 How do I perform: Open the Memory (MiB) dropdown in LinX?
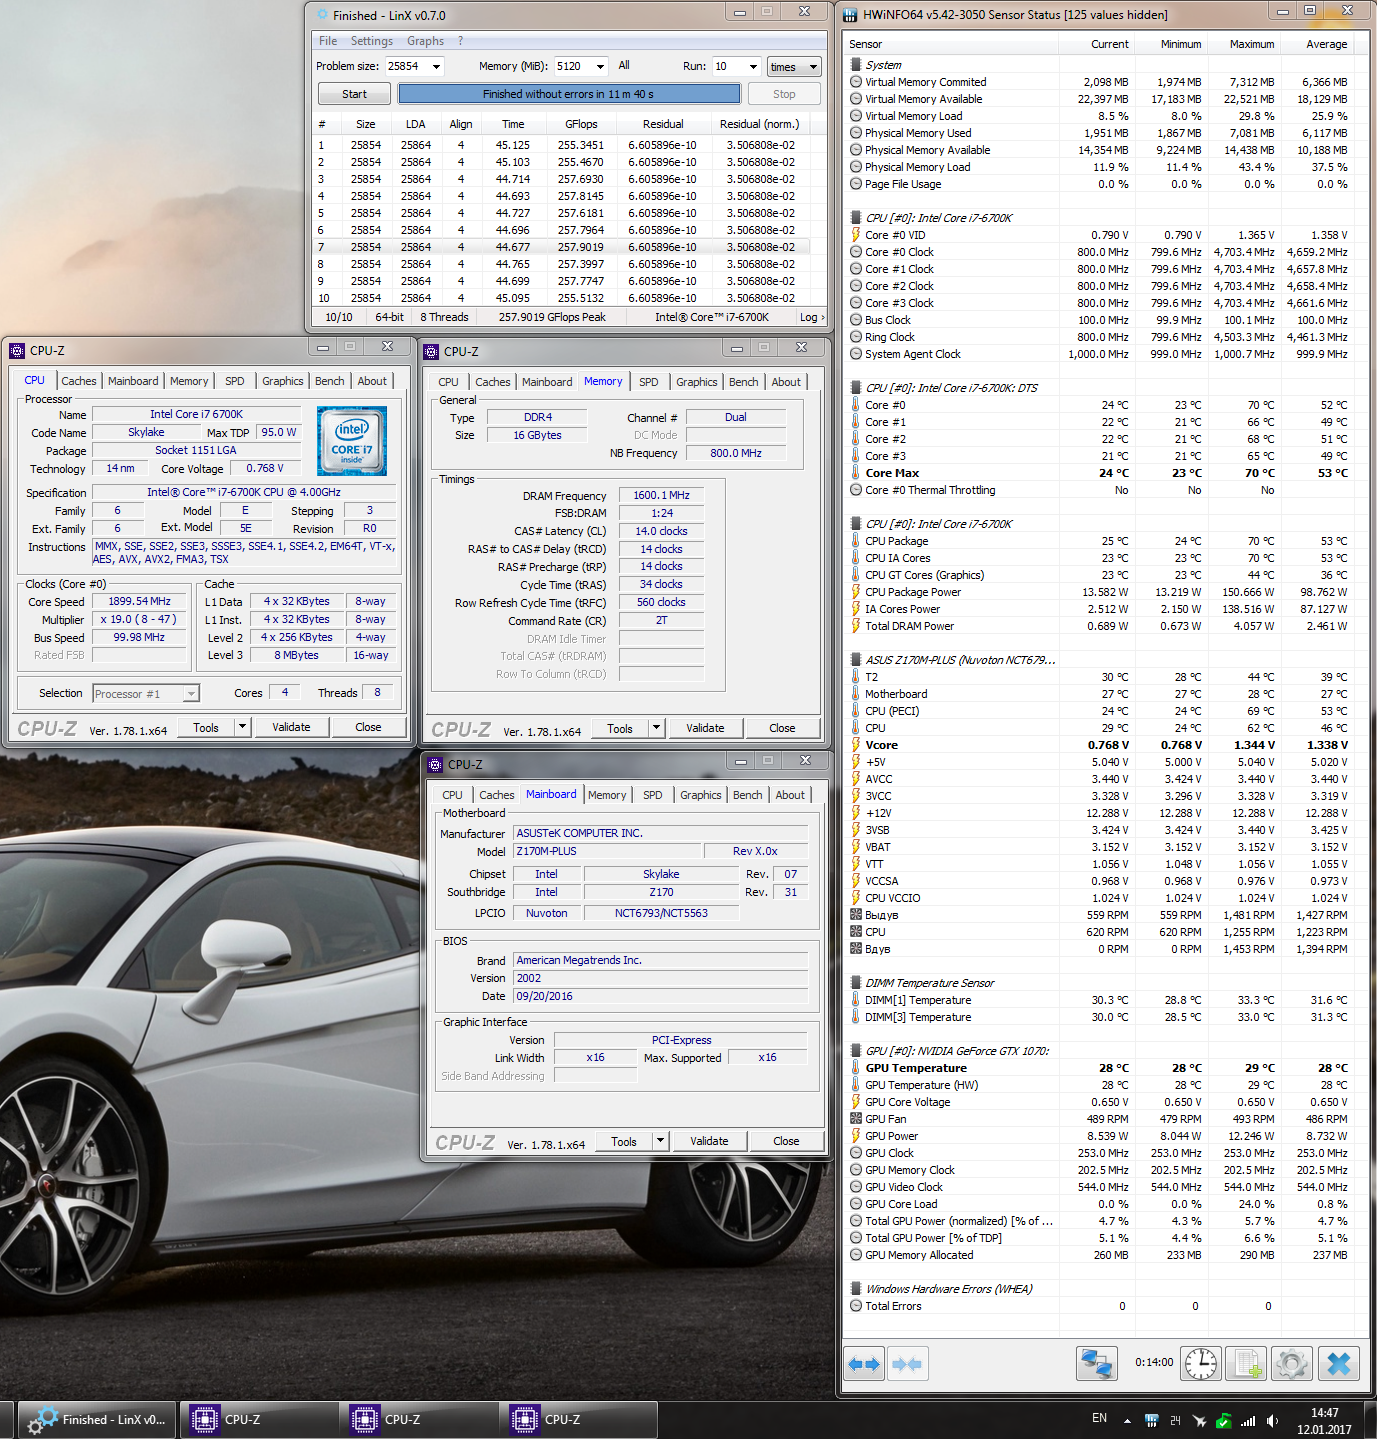coord(600,67)
